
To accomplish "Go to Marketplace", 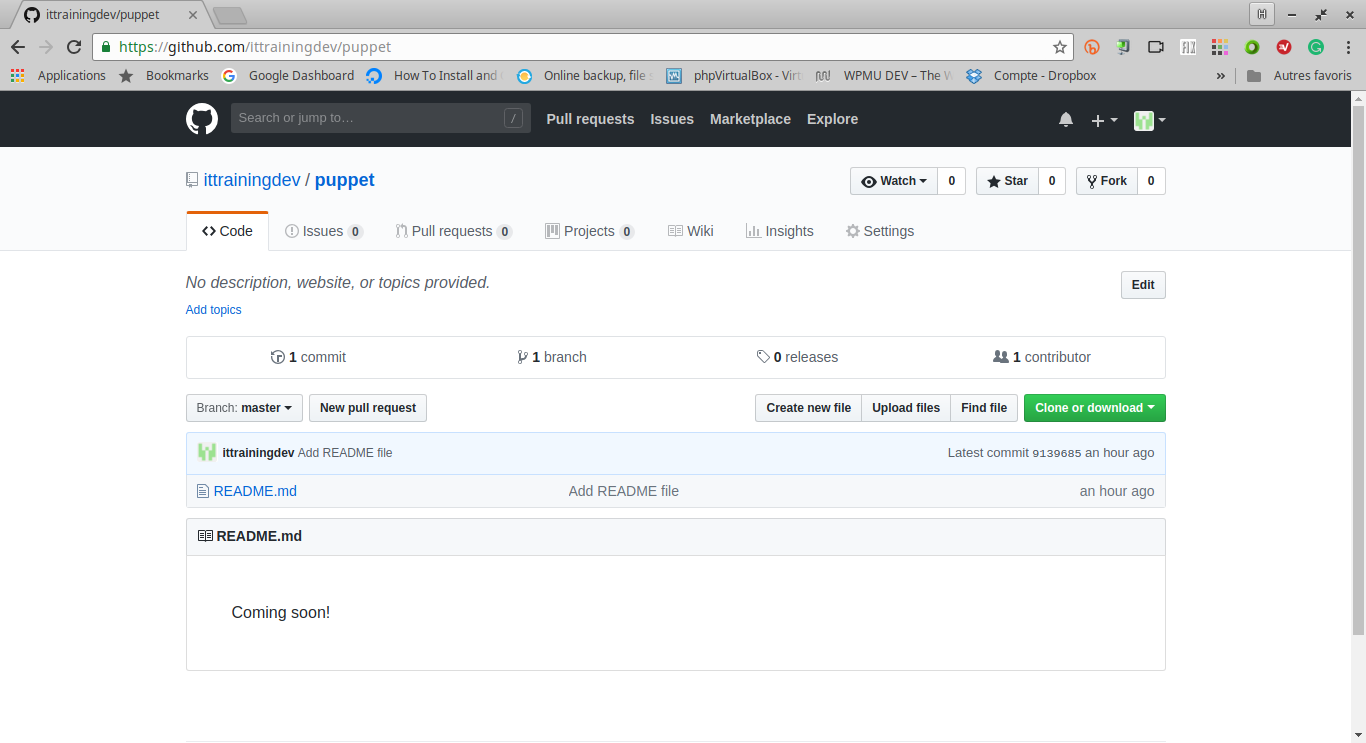I will [750, 119].
